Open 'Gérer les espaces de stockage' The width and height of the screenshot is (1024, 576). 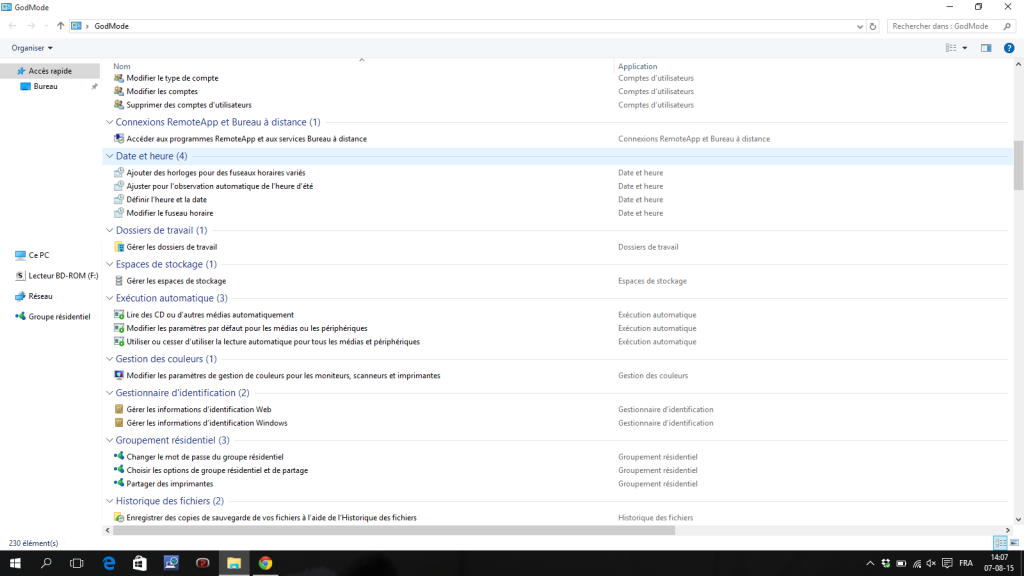pos(175,281)
